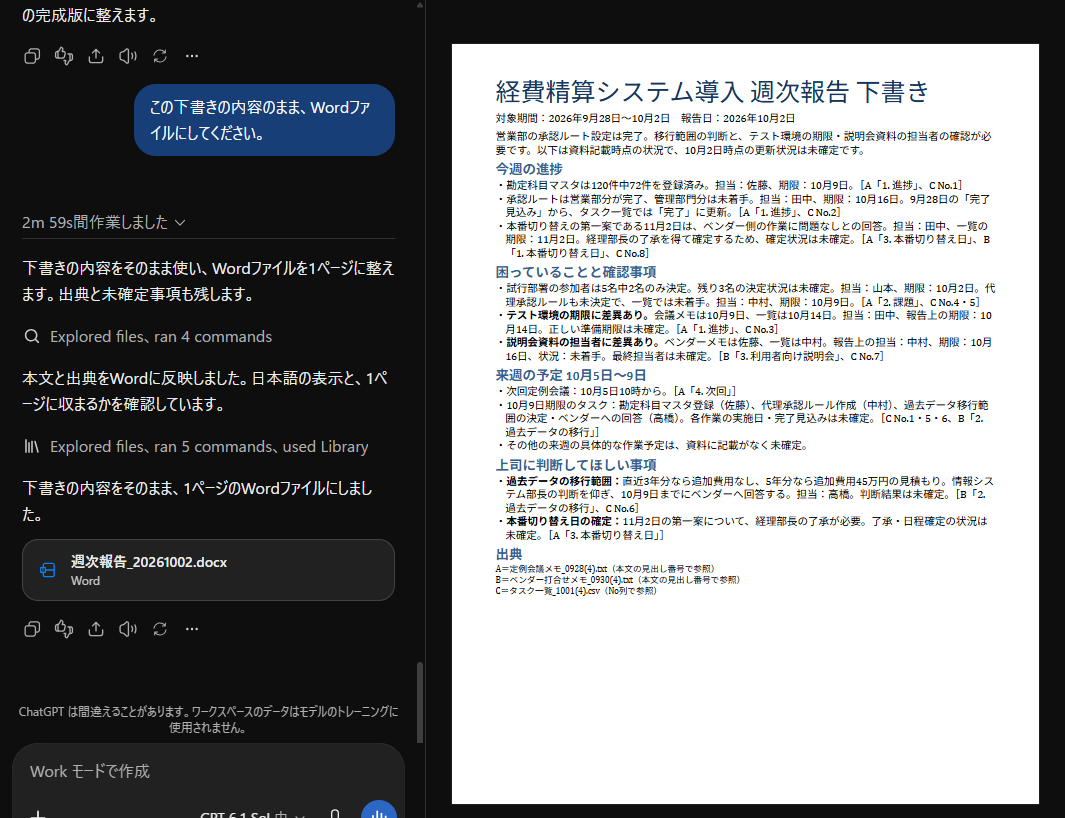The height and width of the screenshot is (818, 1065).
Task: Regenerate the reply ending in 完成版に整えます
Action: 160,56
